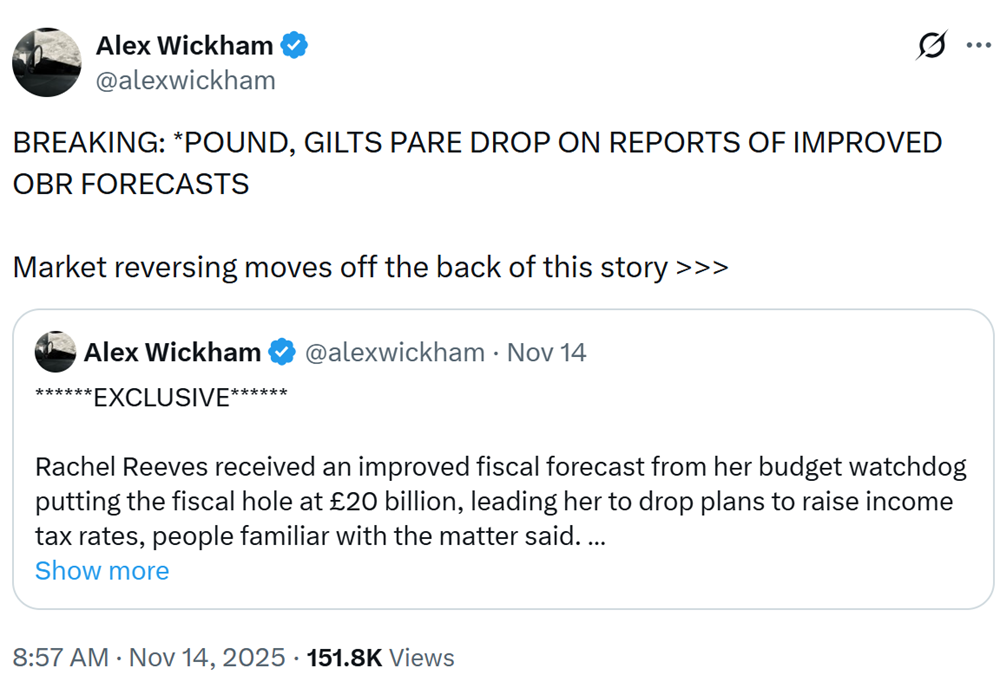Click Alex Wickham's profile avatar
Screen dimensions: 1000x694
46,63
